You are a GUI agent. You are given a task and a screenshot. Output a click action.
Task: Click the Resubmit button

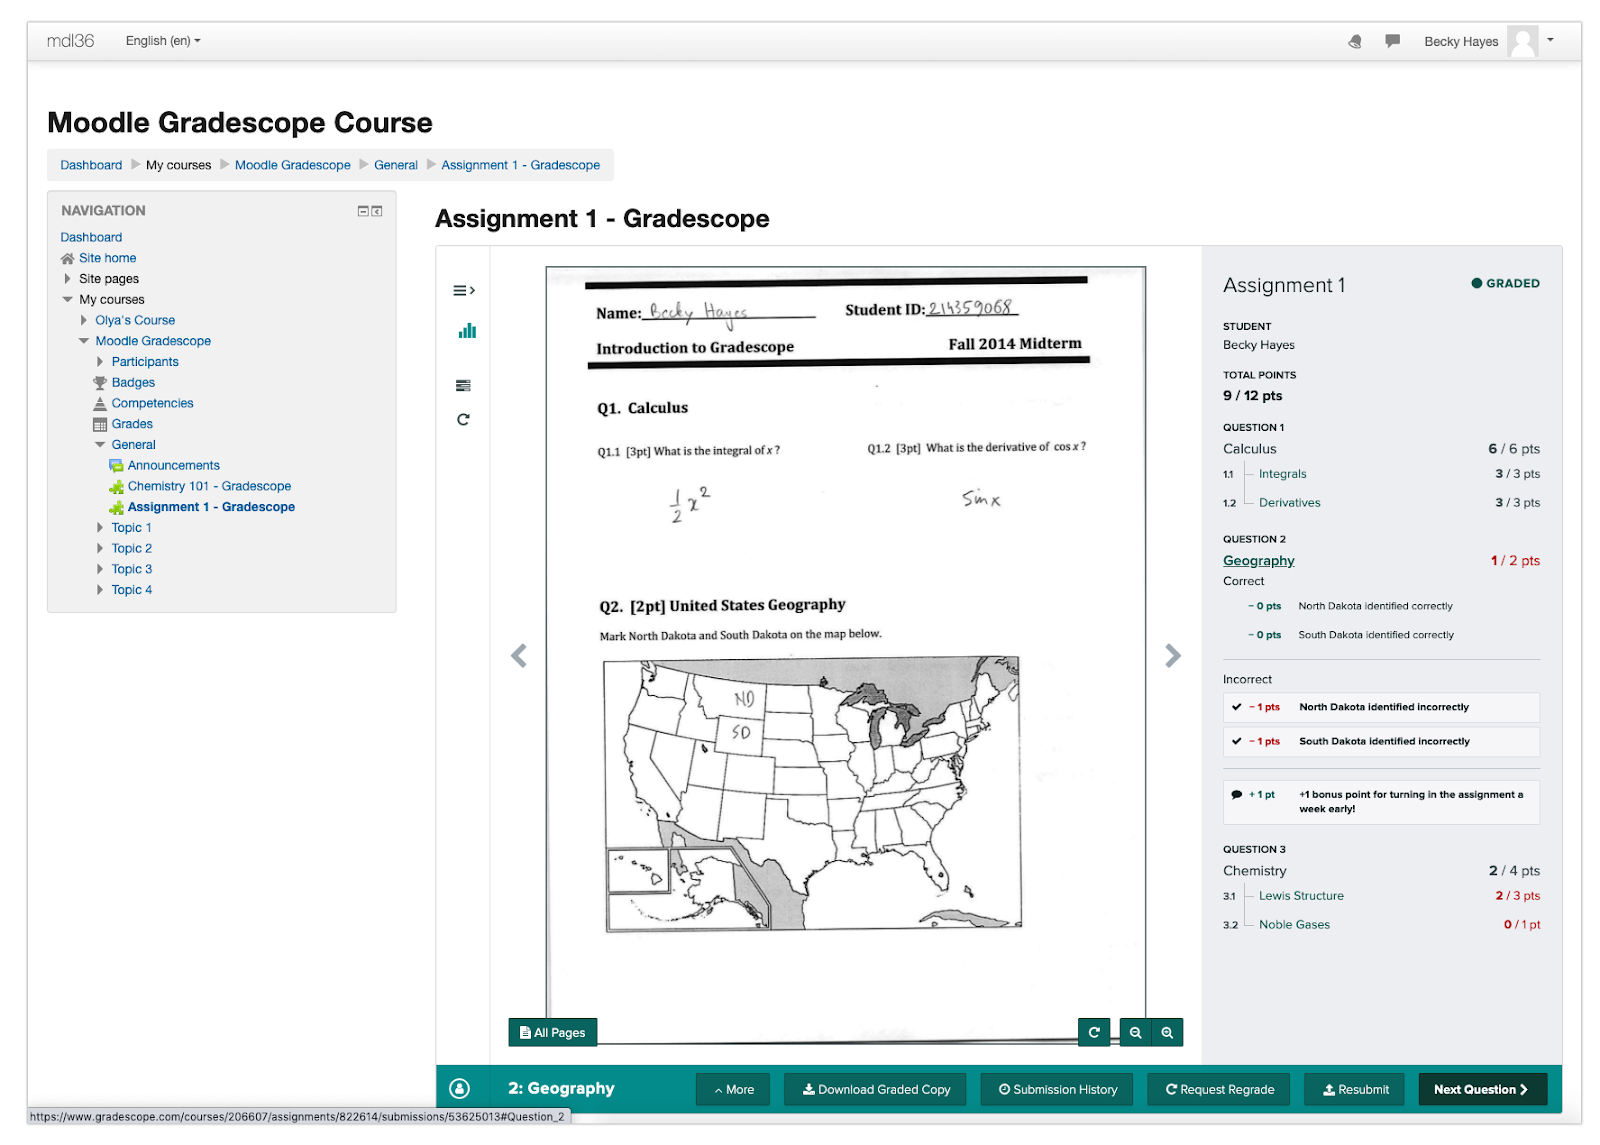[1355, 1089]
